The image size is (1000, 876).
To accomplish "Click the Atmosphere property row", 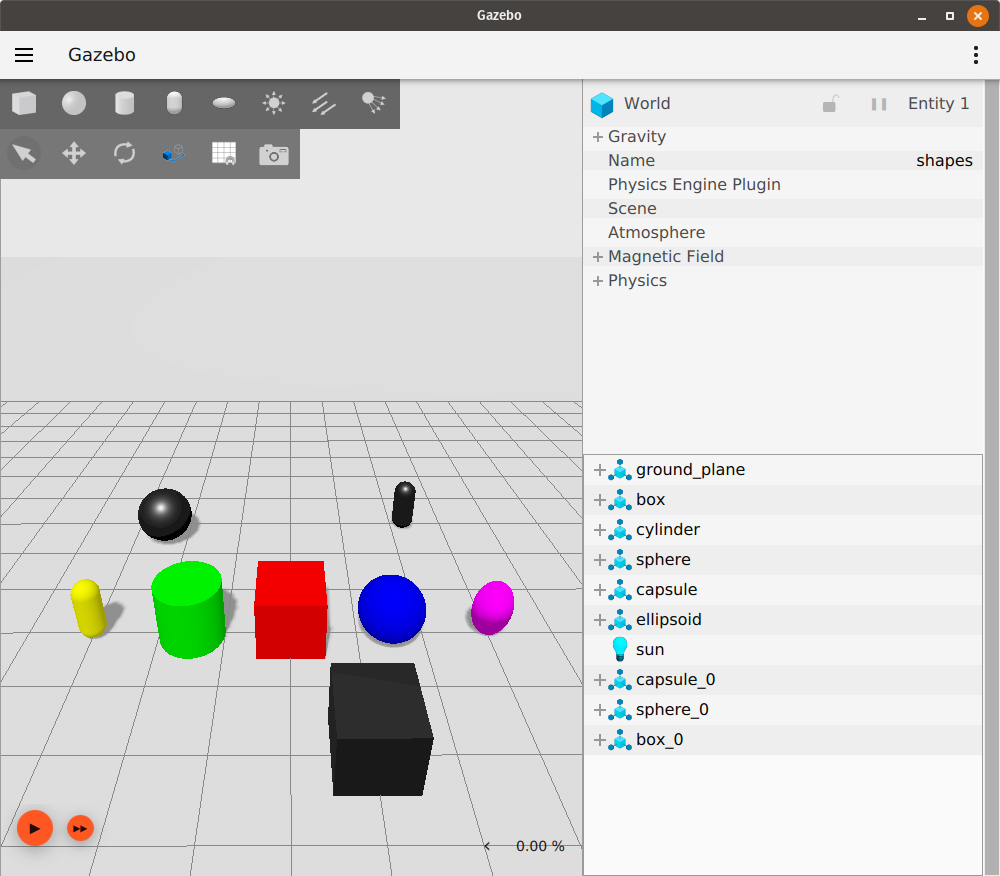I will point(783,232).
